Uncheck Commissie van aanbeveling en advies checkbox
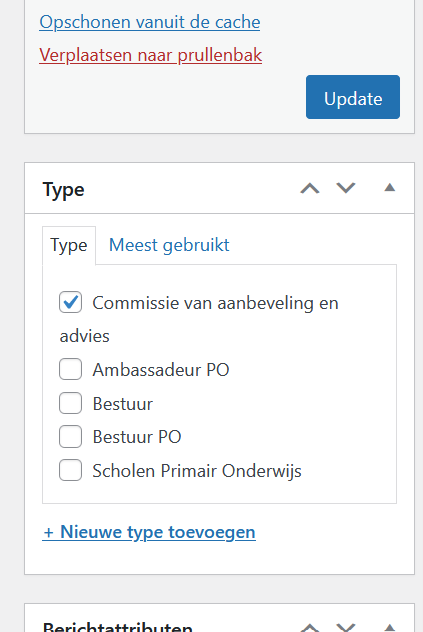423x632 pixels. click(71, 302)
